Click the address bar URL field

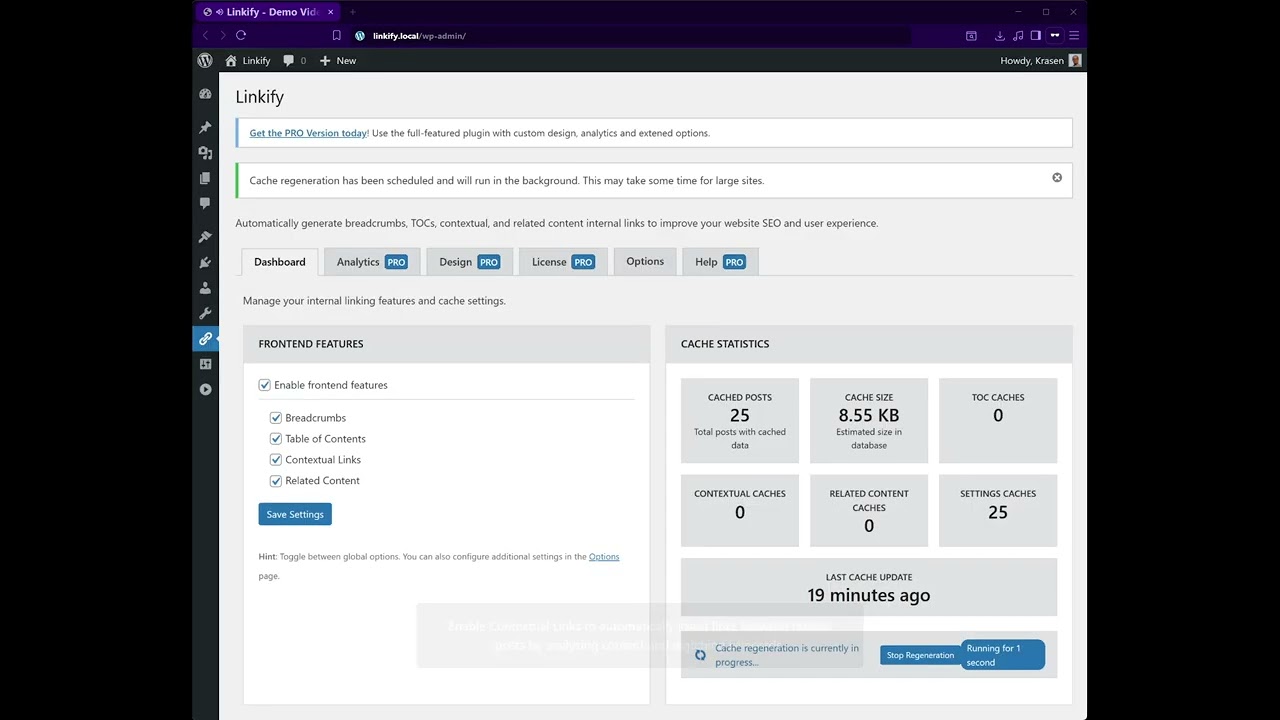pyautogui.click(x=630, y=35)
